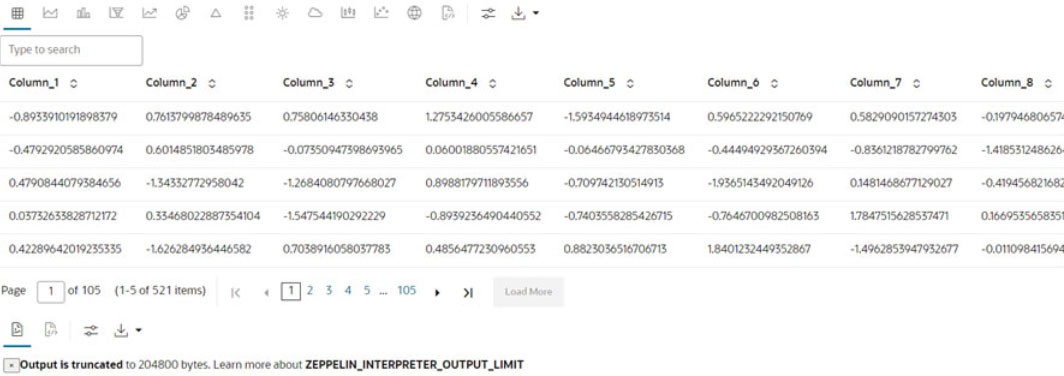
Task: Expand bottom toolbar download options arrow
Action: tap(138, 331)
